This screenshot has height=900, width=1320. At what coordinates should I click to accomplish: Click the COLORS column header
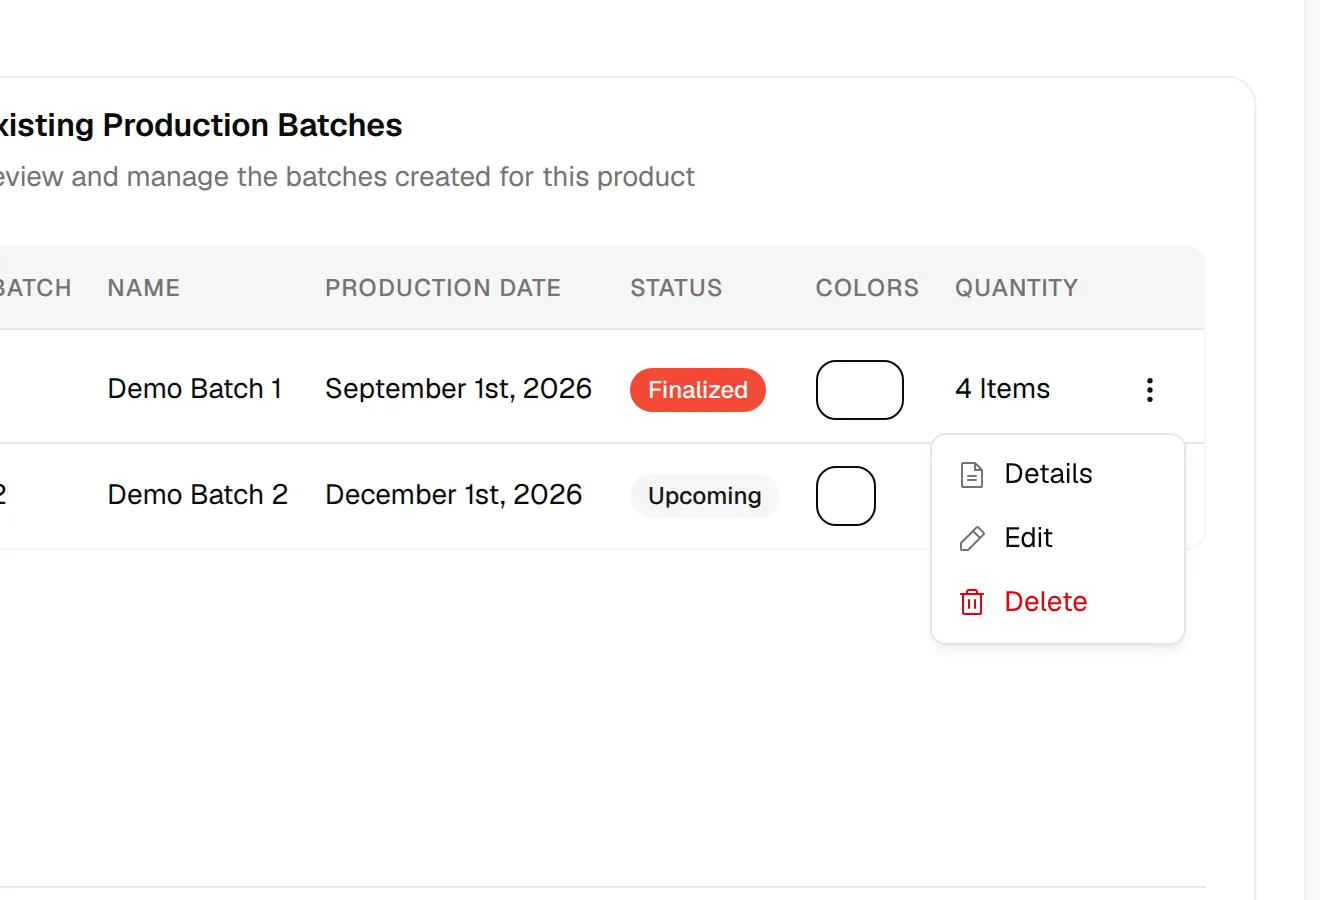pos(867,288)
